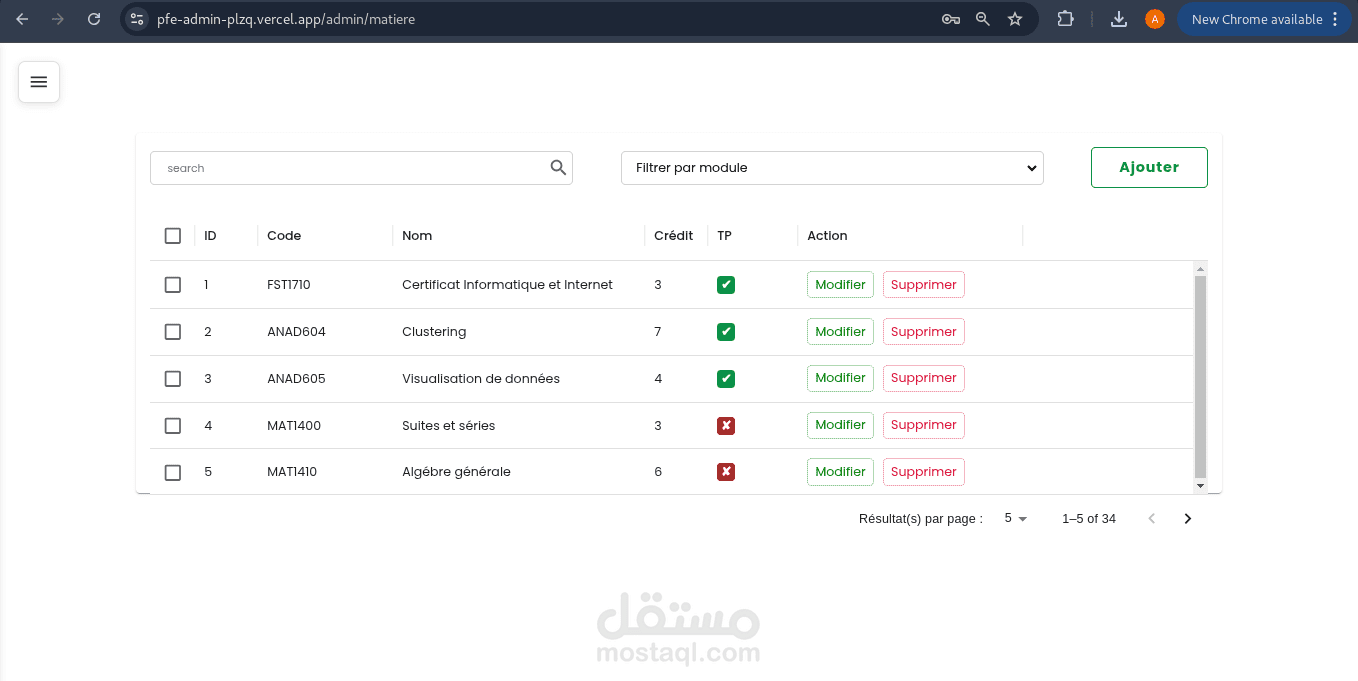Image resolution: width=1358 pixels, height=681 pixels.
Task: Toggle the select-all header checkbox
Action: coord(173,236)
